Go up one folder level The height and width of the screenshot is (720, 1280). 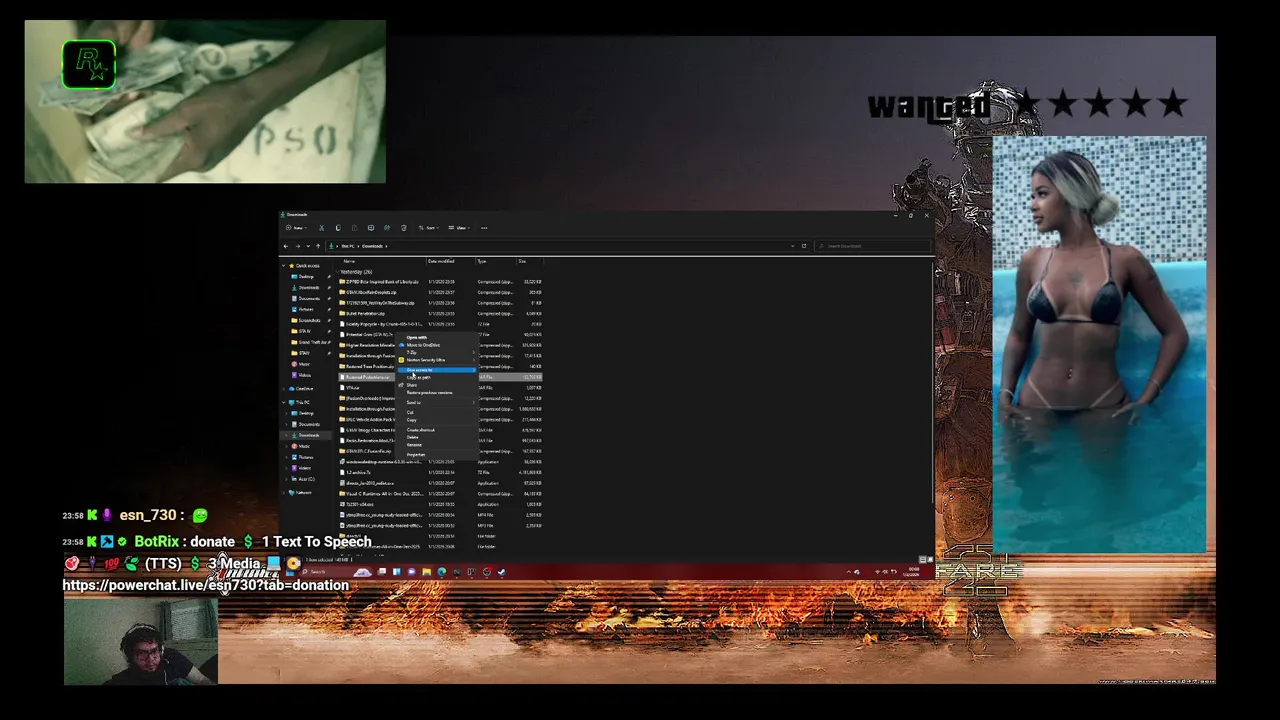click(318, 246)
